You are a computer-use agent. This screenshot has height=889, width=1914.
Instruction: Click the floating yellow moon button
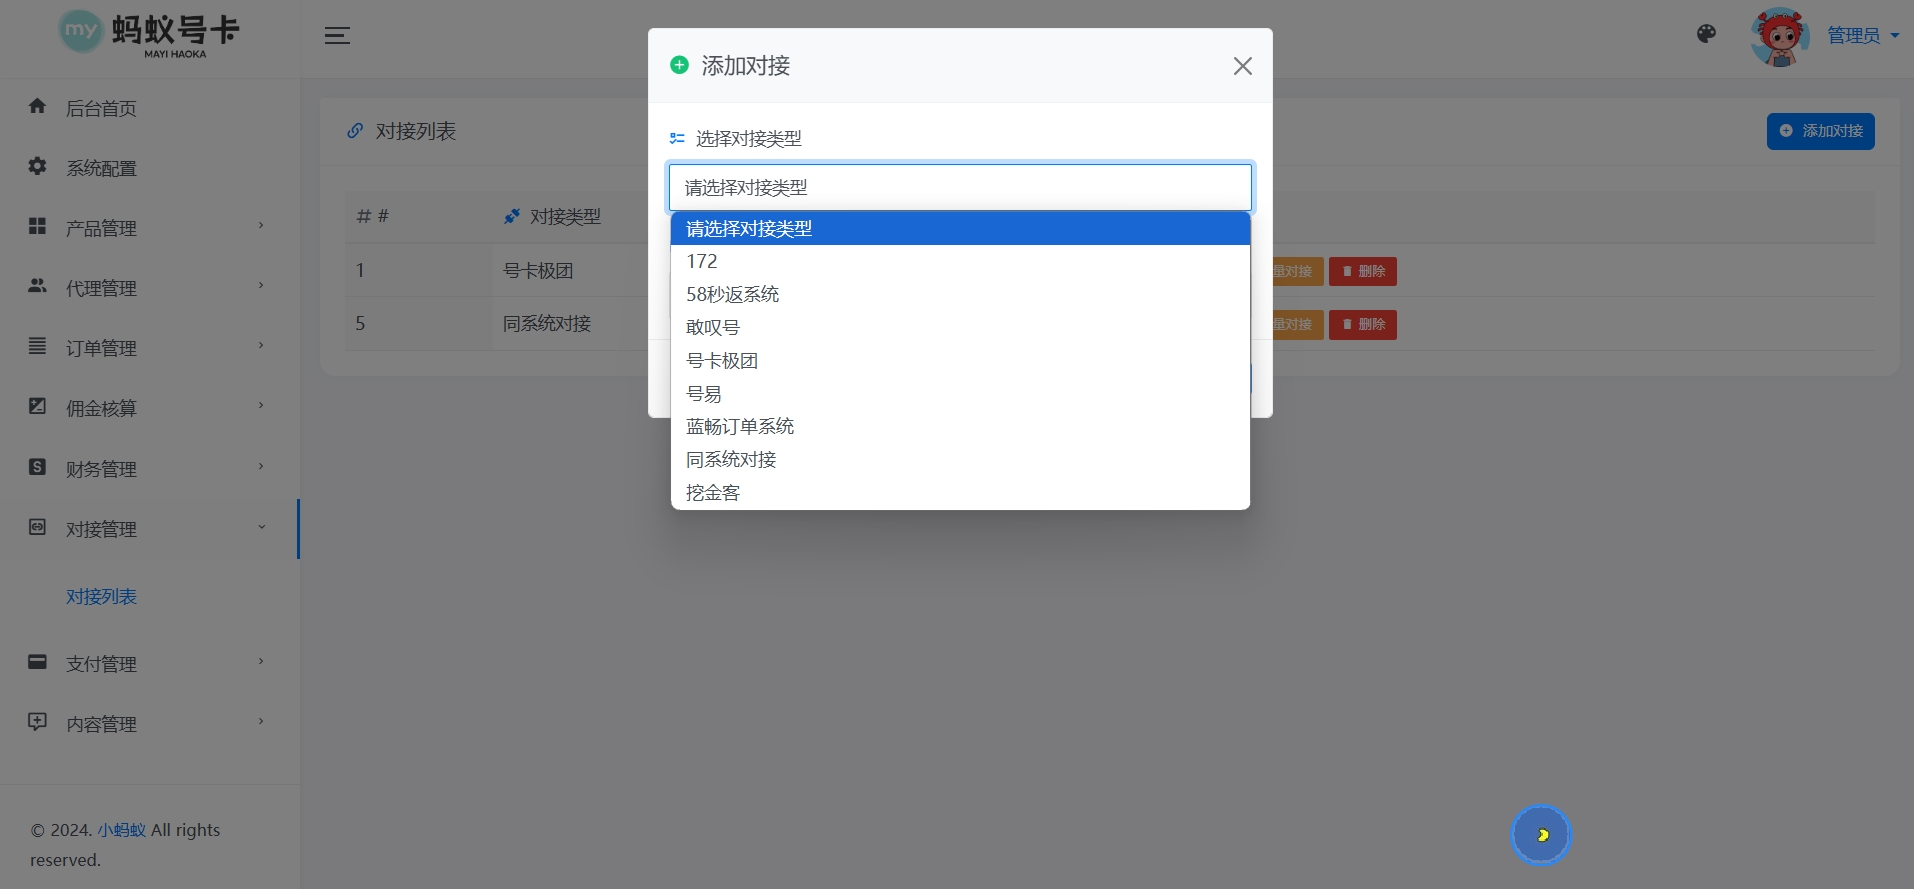[x=1541, y=835]
